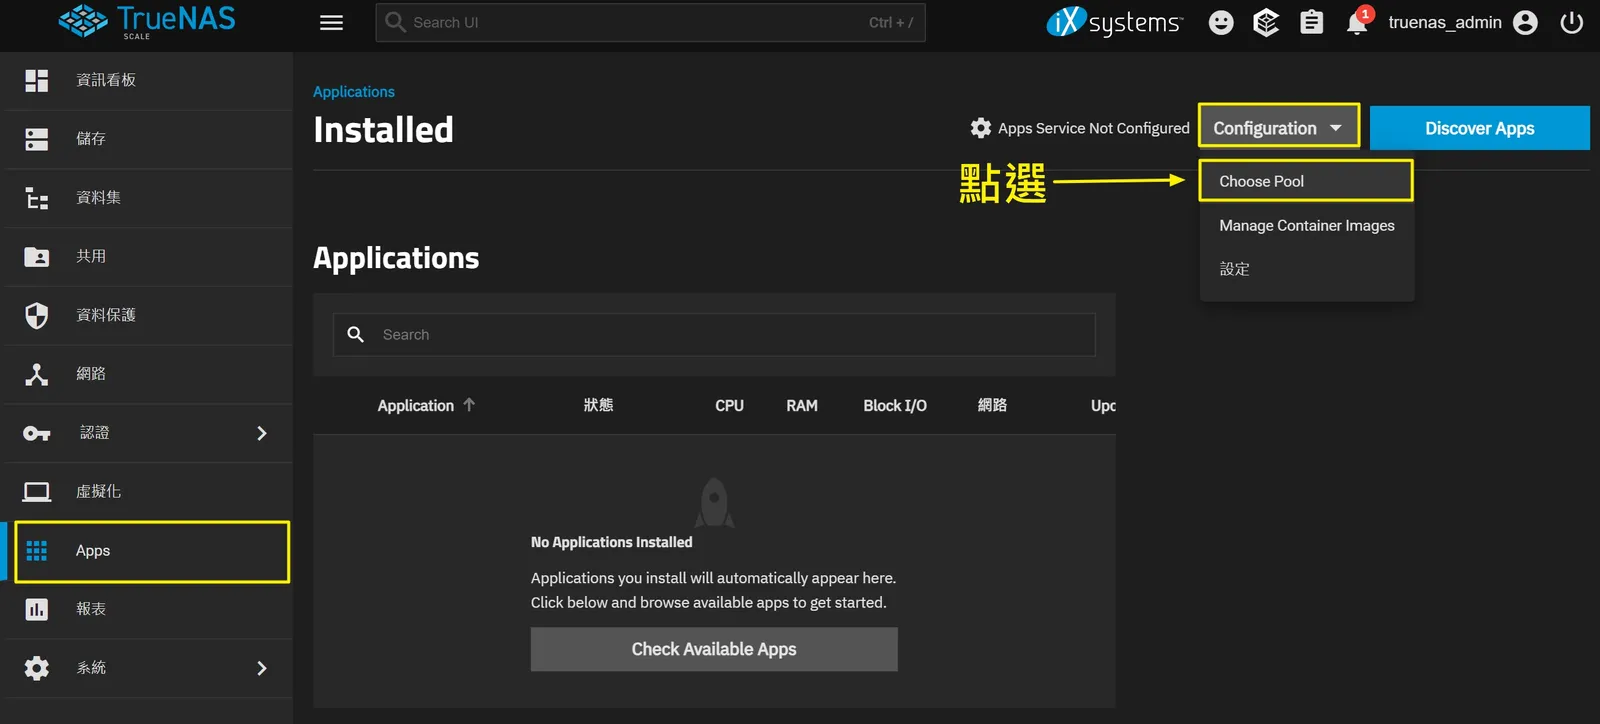Image resolution: width=1600 pixels, height=724 pixels.
Task: Click the Apps grid icon in sidebar
Action: [x=37, y=551]
